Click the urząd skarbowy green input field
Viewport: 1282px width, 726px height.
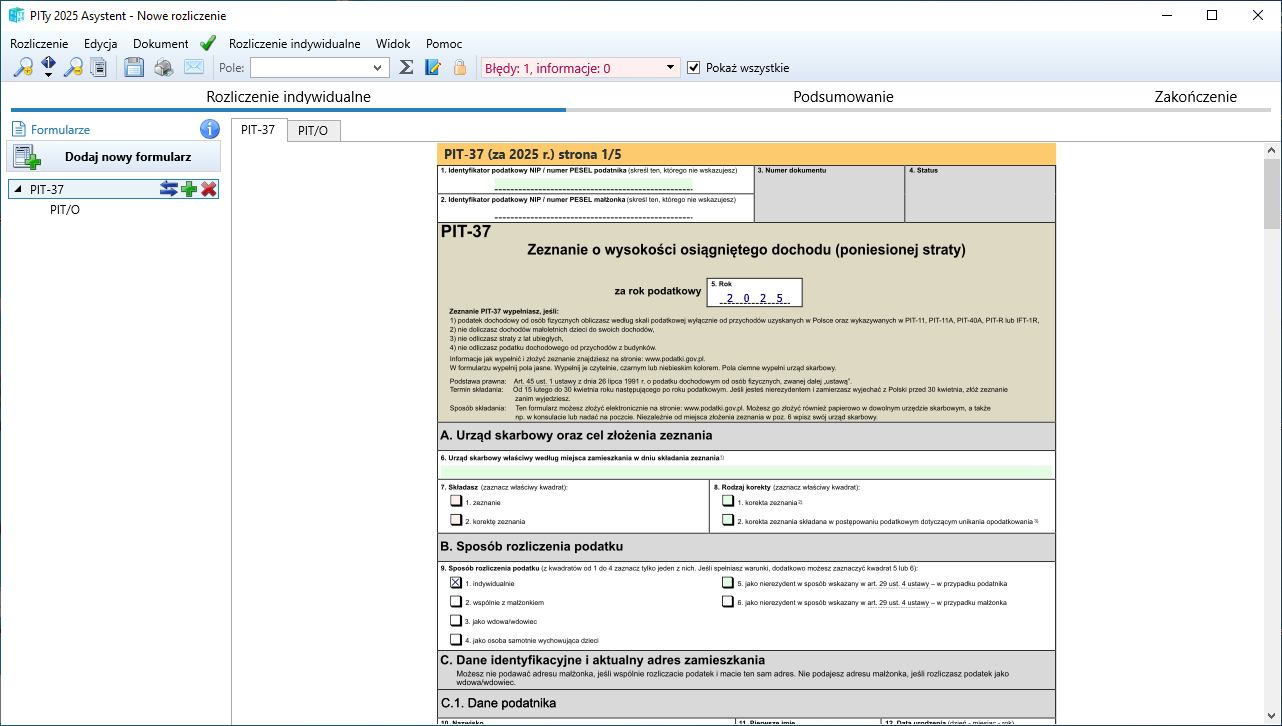745,471
